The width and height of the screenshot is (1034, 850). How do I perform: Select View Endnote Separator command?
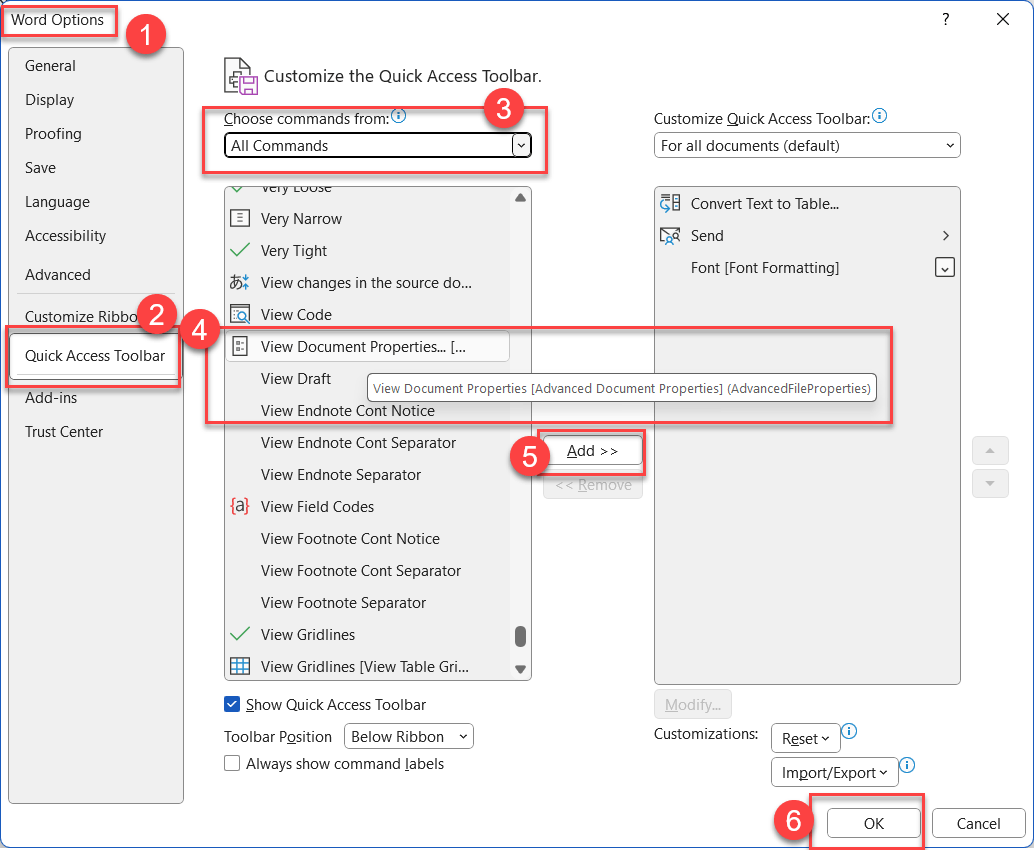point(367,474)
